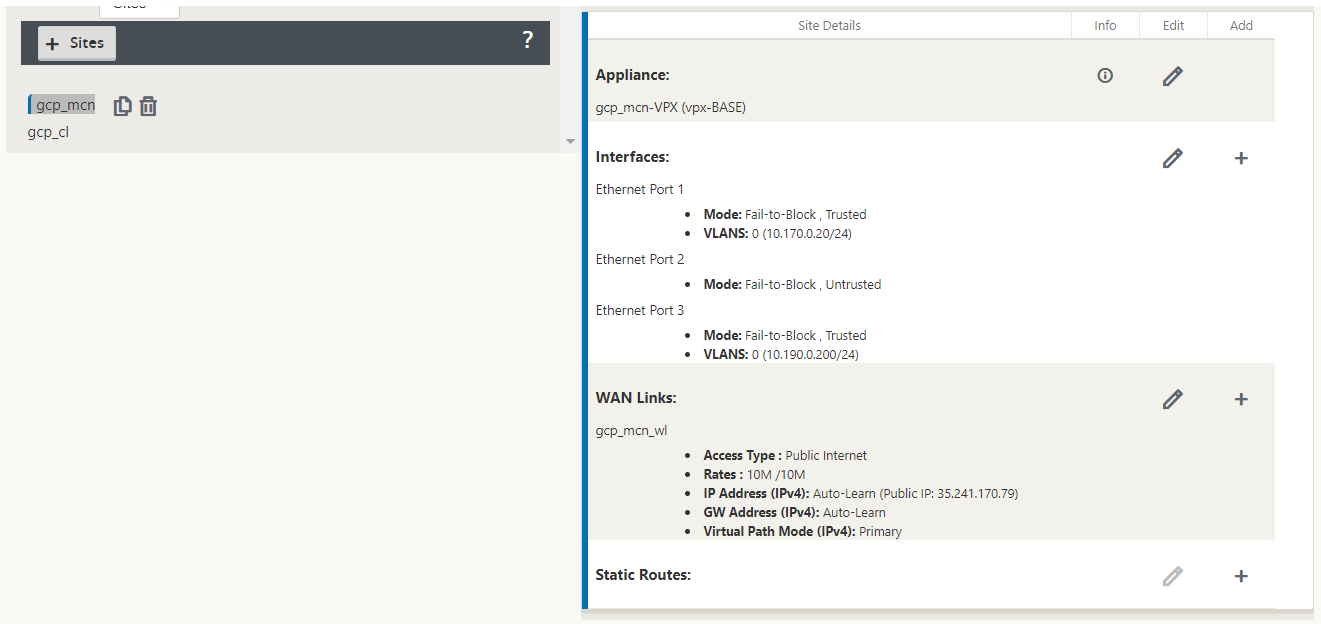Edit the Appliance with pencil icon

coord(1173,75)
